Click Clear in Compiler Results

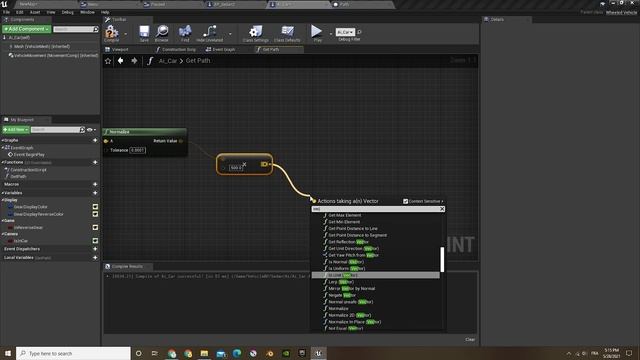pyautogui.click(x=470, y=340)
